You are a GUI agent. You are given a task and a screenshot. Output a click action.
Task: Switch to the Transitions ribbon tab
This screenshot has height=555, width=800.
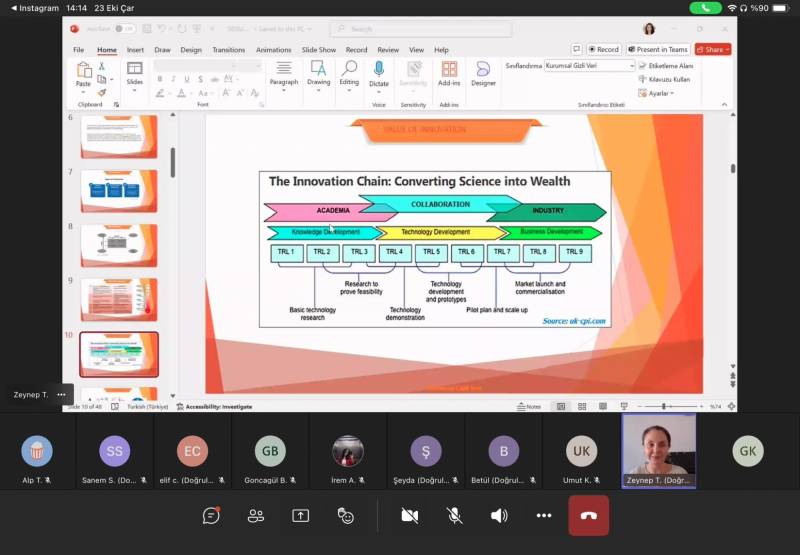click(228, 49)
